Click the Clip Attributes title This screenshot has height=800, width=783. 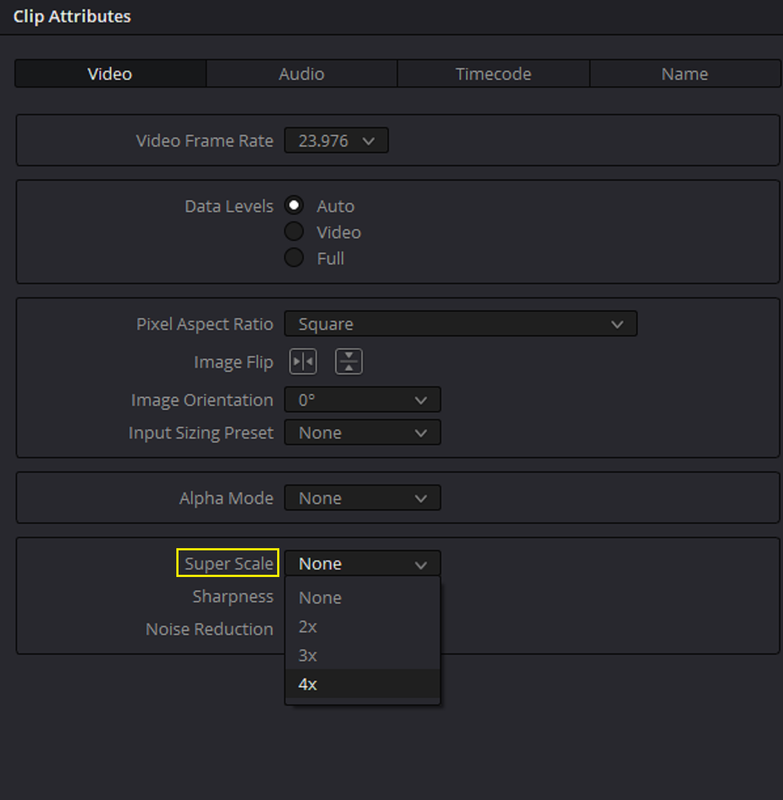[x=72, y=16]
